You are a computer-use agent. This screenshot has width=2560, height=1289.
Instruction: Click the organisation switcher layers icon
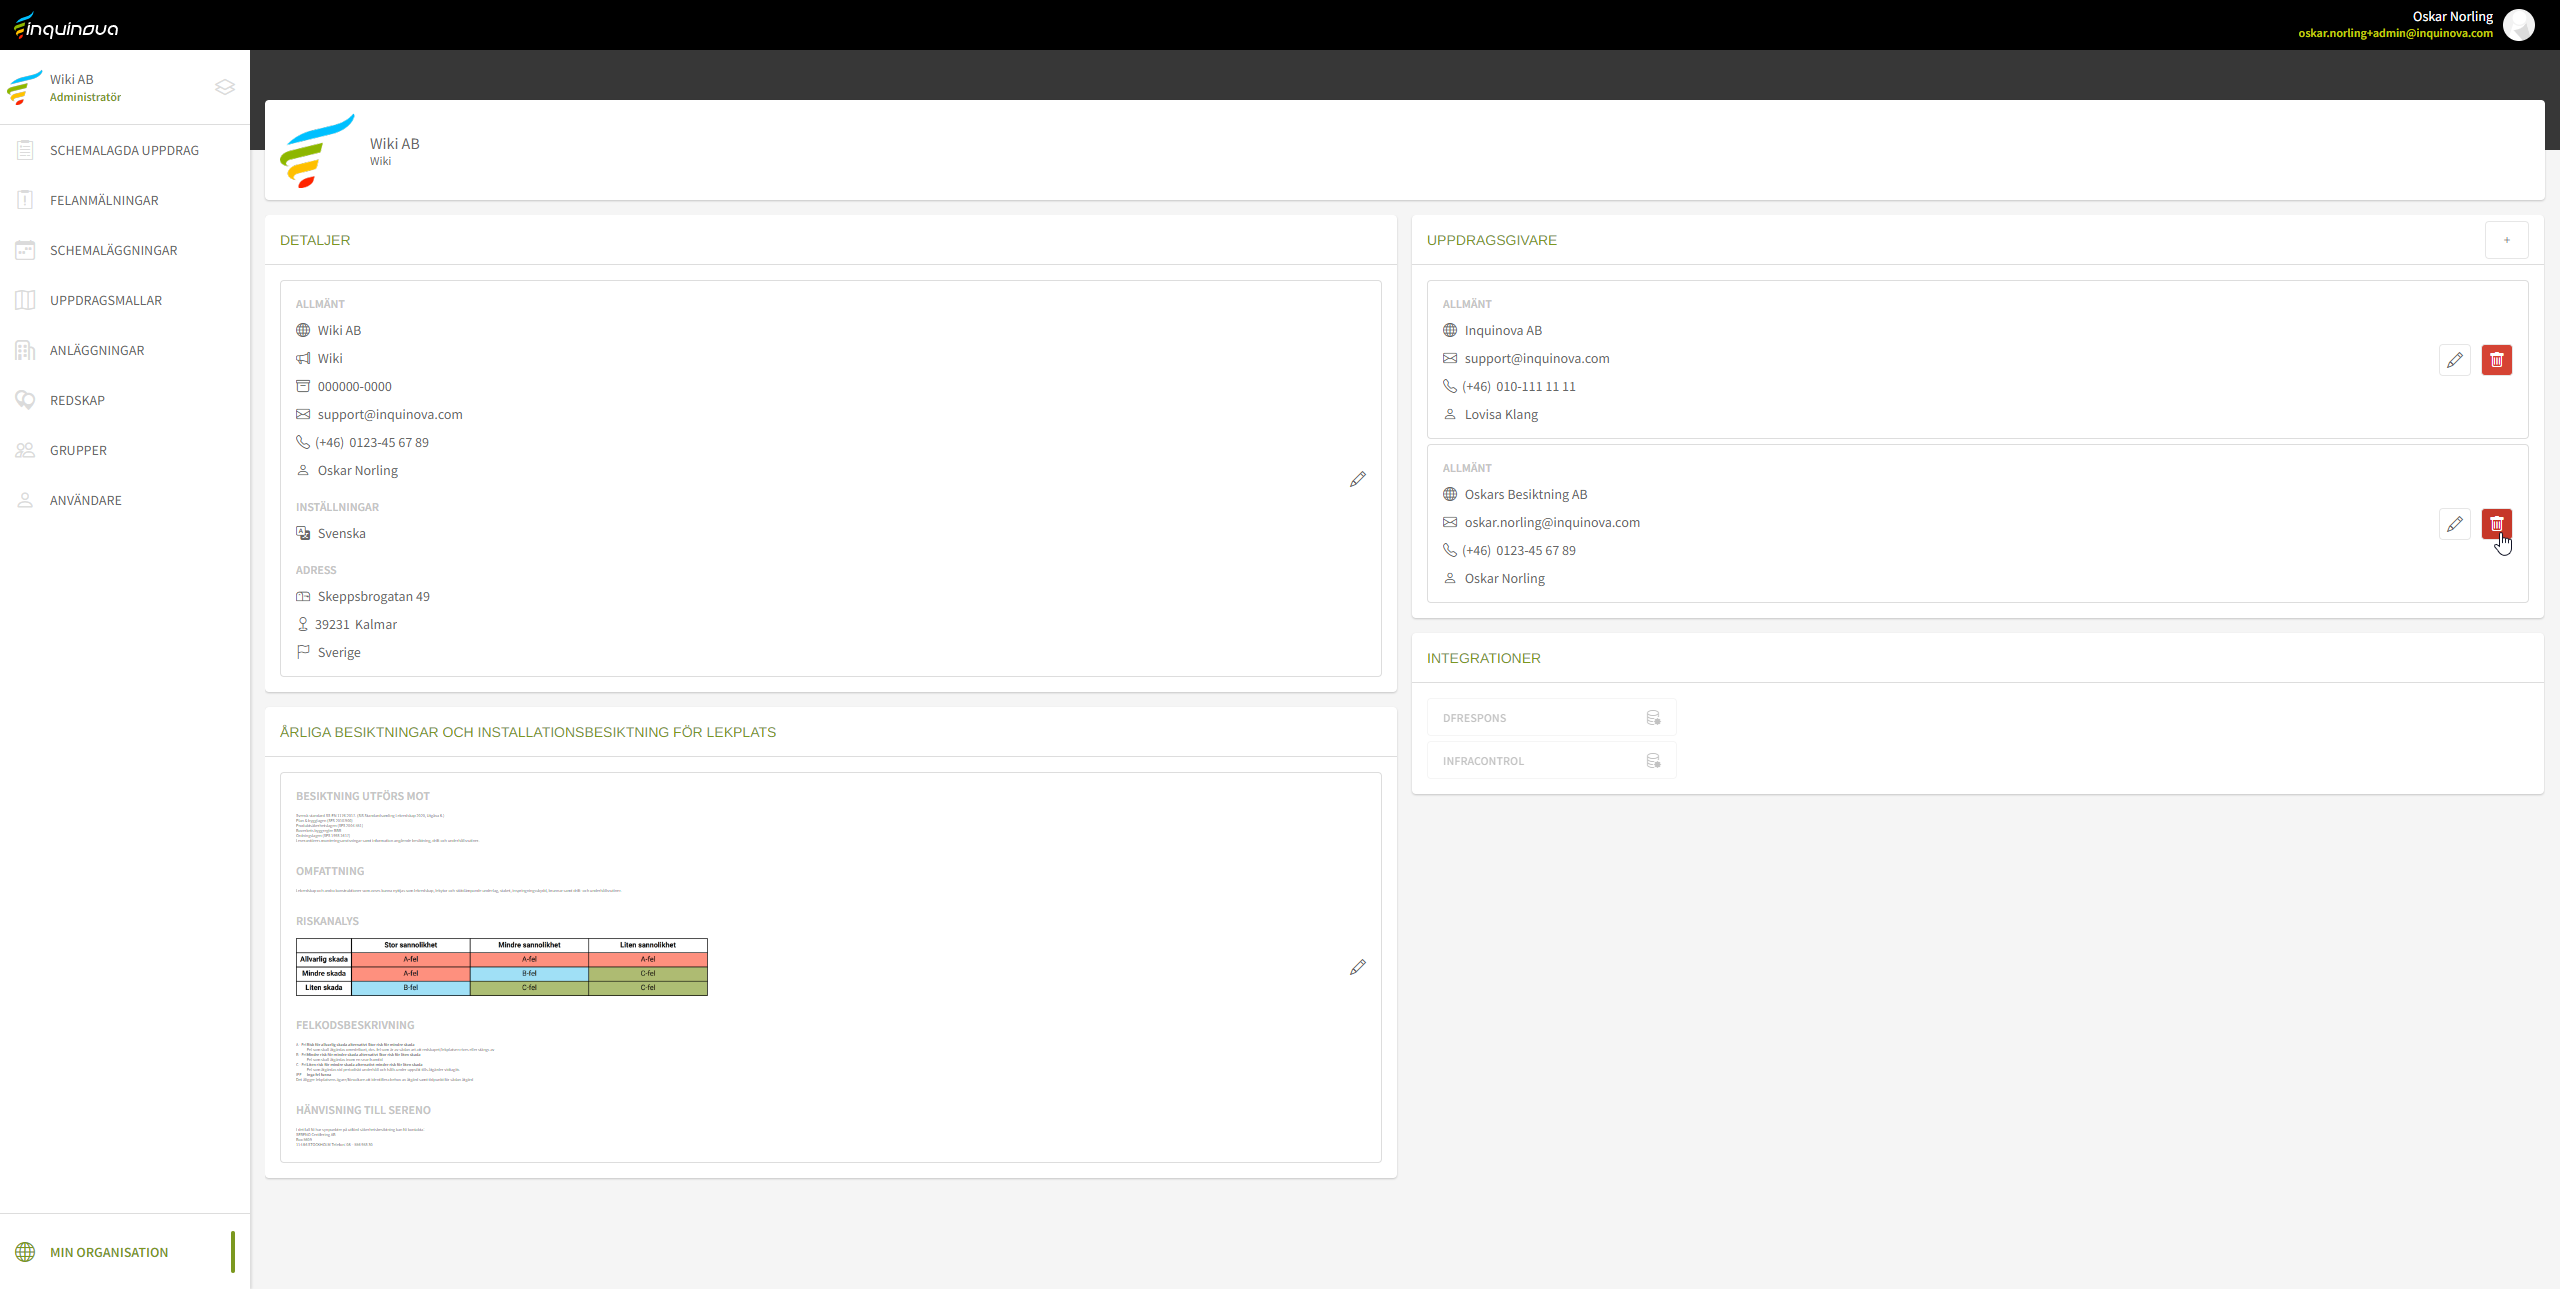click(x=225, y=87)
